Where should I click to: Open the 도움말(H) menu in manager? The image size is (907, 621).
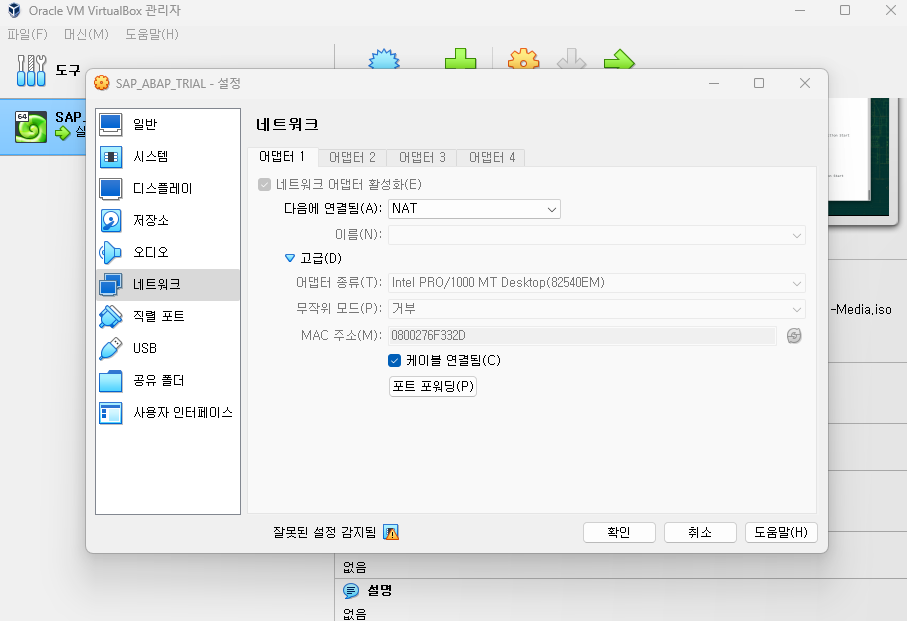coord(152,34)
